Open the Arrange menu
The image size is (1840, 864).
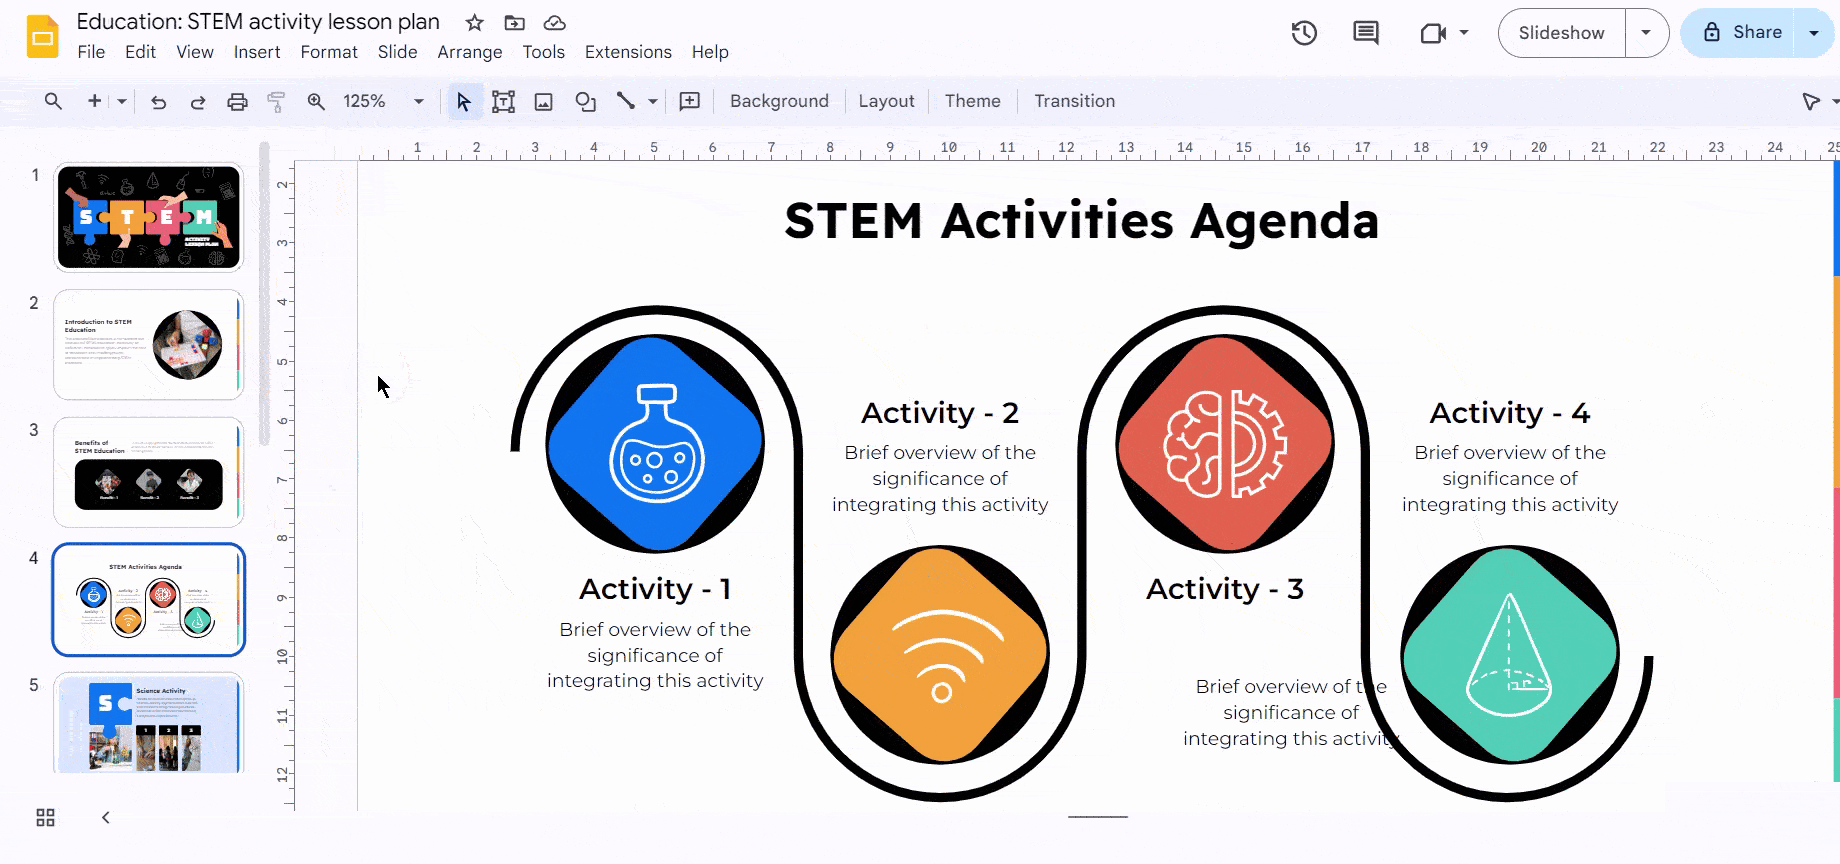point(469,52)
